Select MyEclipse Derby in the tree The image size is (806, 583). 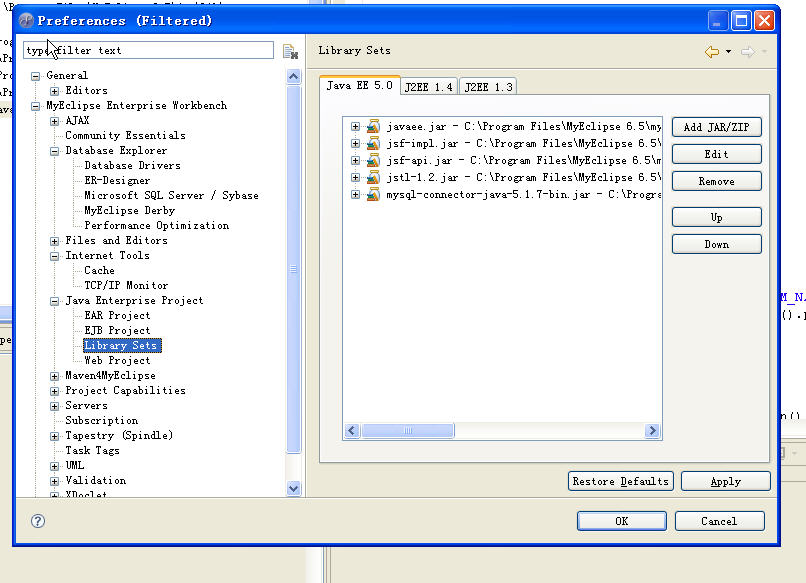pos(130,211)
